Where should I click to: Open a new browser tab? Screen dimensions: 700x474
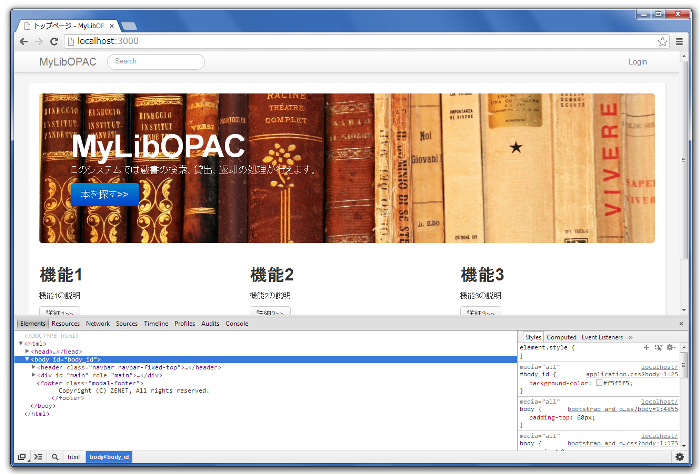129,26
